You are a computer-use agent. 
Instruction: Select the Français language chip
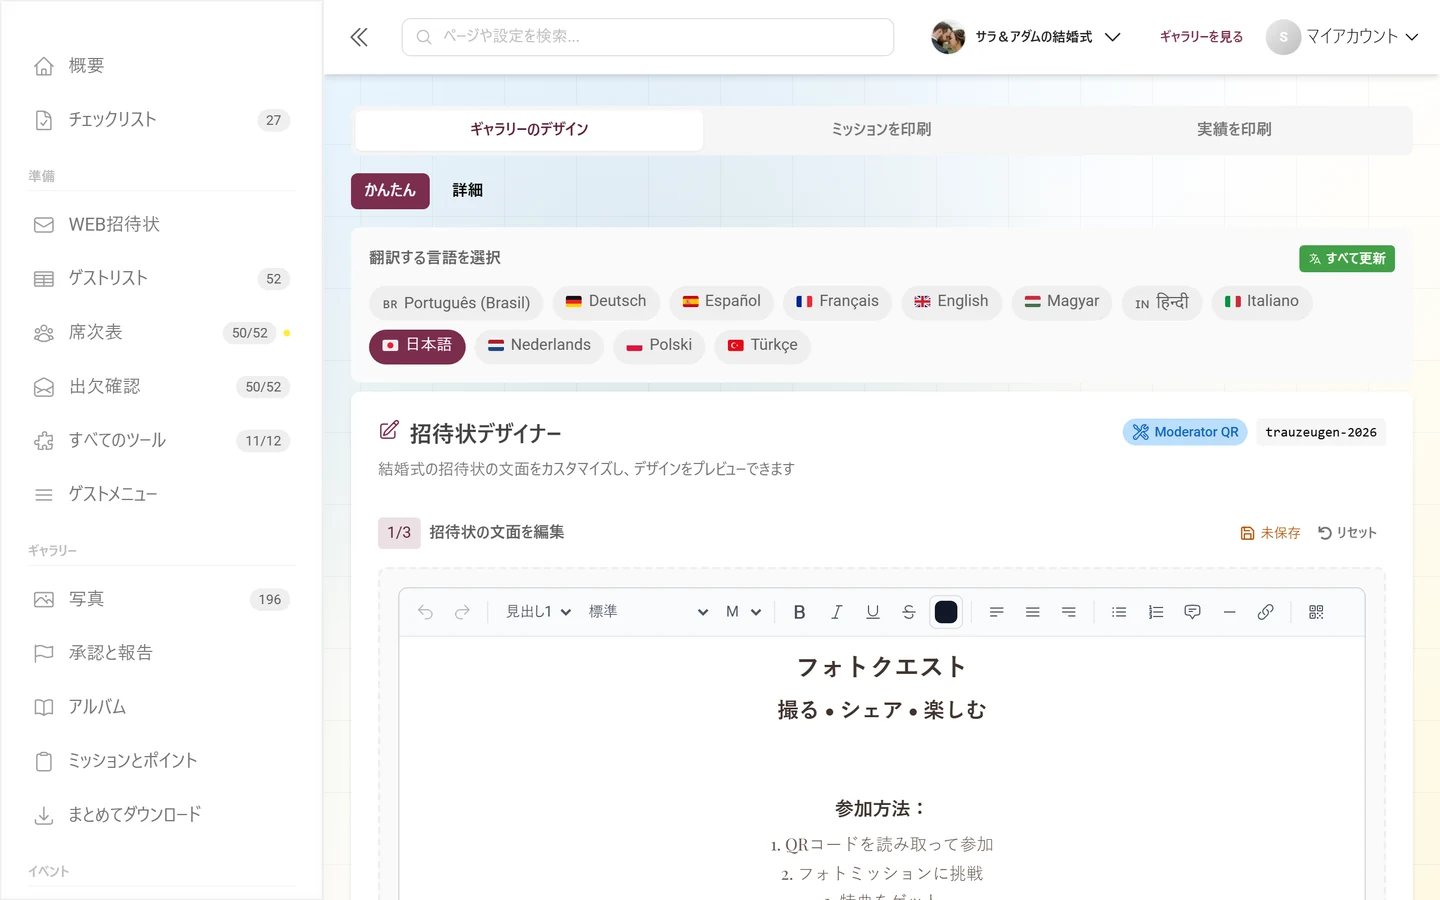[x=837, y=302]
